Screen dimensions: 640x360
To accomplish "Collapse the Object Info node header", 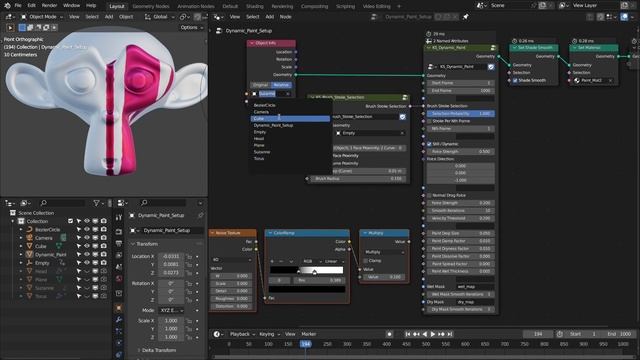I will tap(252, 43).
